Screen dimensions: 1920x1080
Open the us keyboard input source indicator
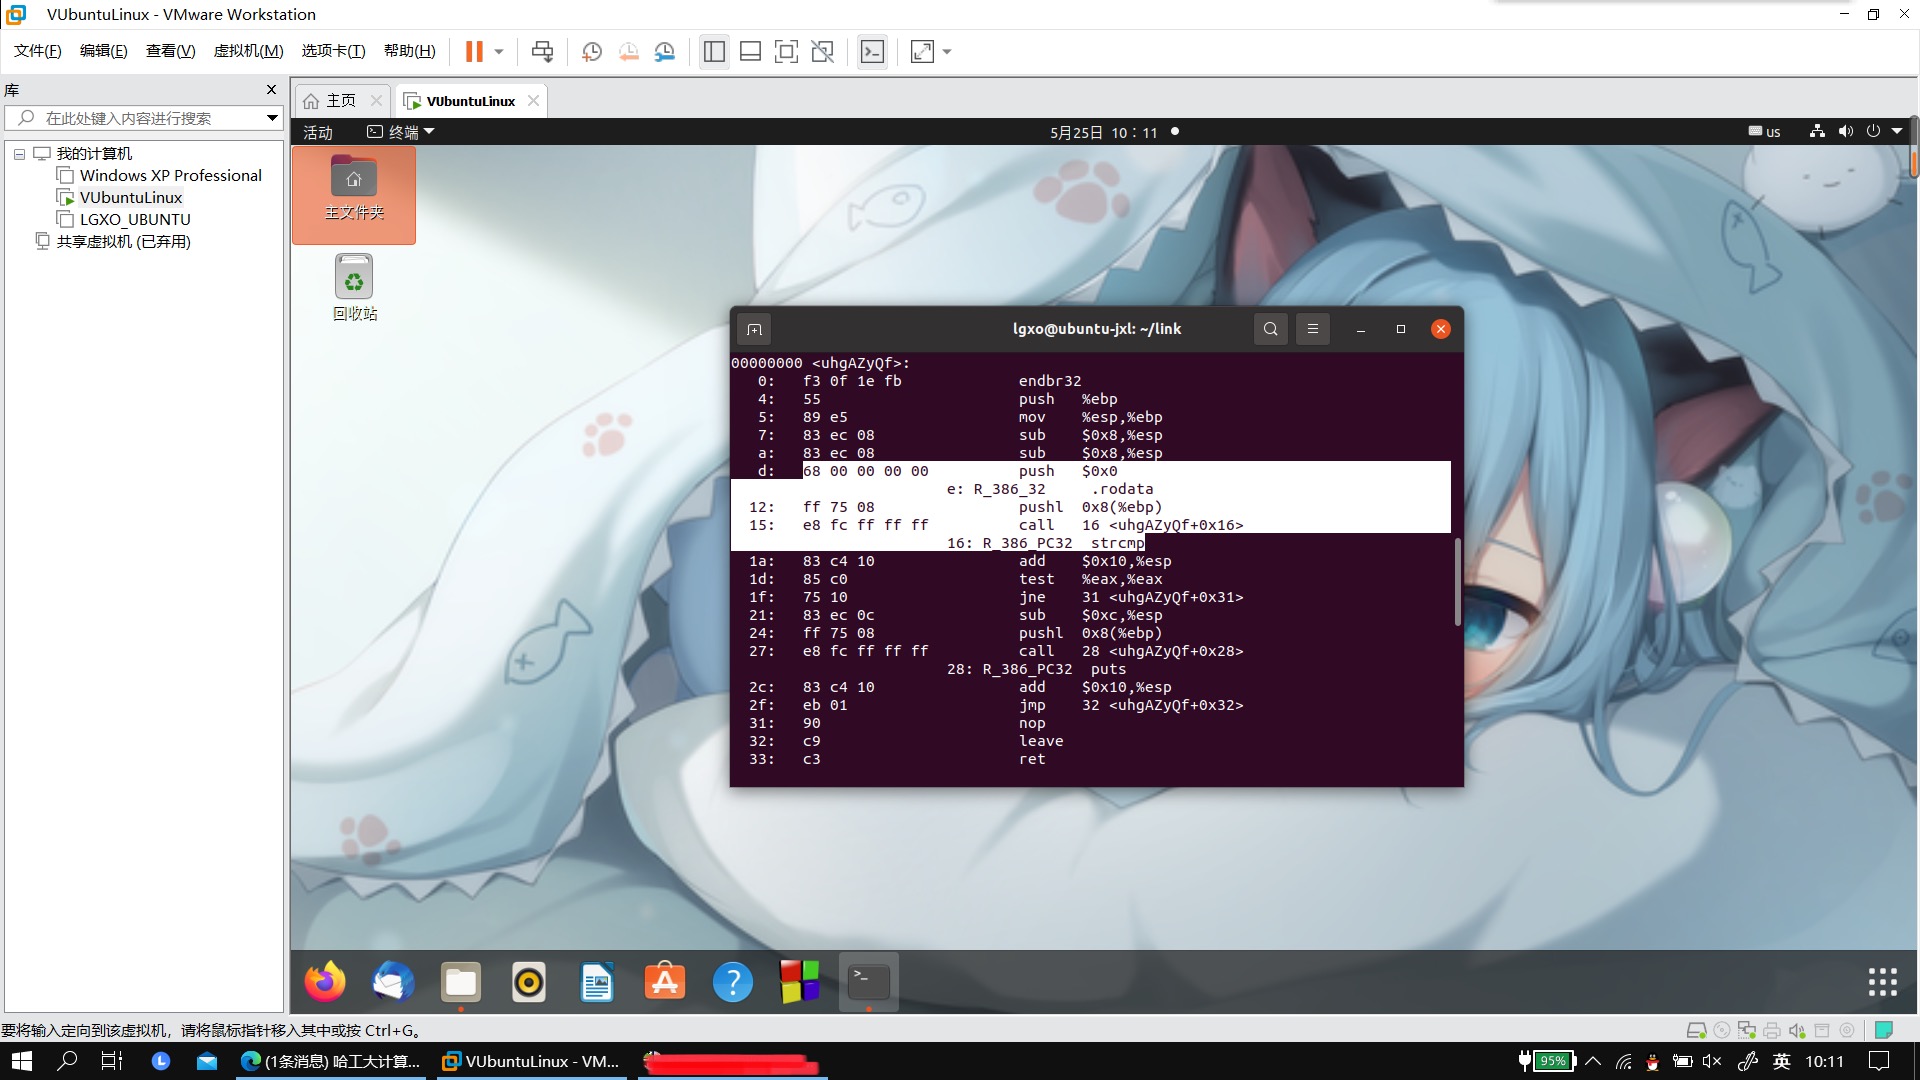(1764, 132)
